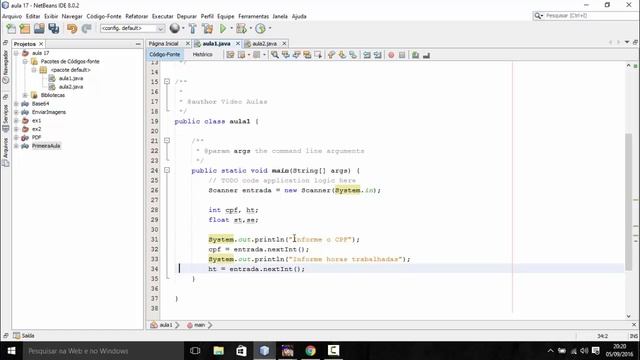Collapse the main method code fold on line 24
640x360 pixels.
coord(167,170)
